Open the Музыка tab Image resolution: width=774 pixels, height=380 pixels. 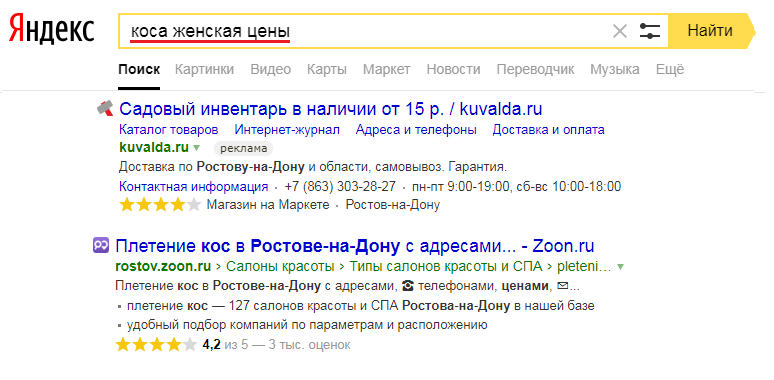tap(615, 69)
